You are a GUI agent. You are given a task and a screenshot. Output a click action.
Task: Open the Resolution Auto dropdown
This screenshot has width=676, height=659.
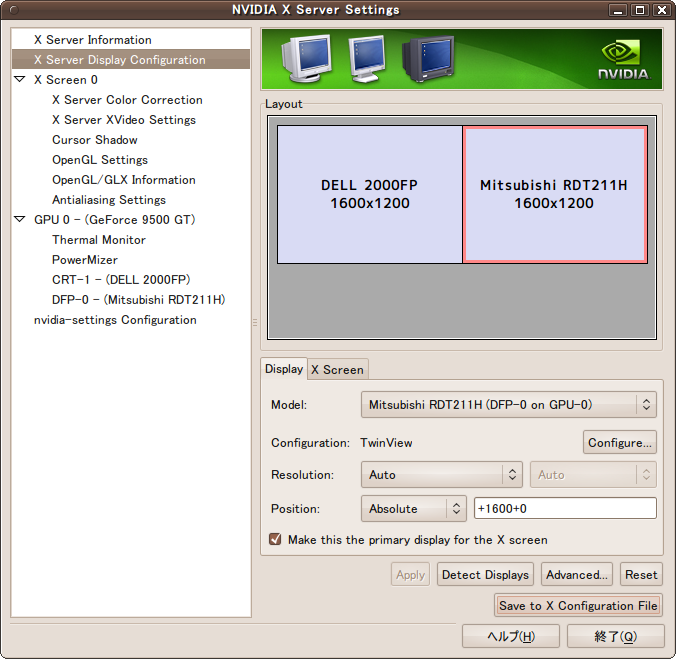click(x=442, y=475)
